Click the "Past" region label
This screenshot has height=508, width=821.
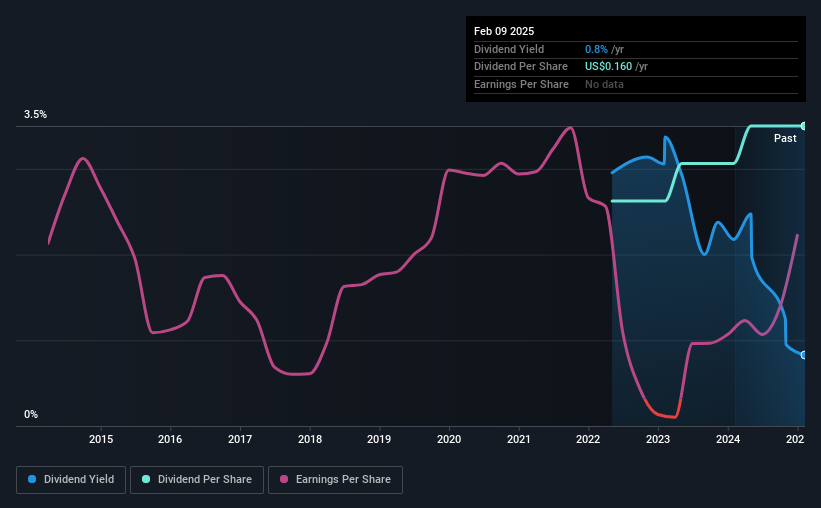[x=785, y=139]
